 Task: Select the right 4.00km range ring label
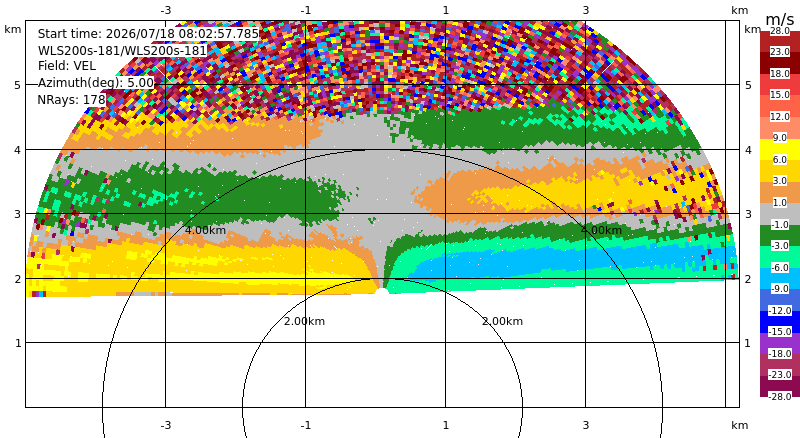[602, 230]
